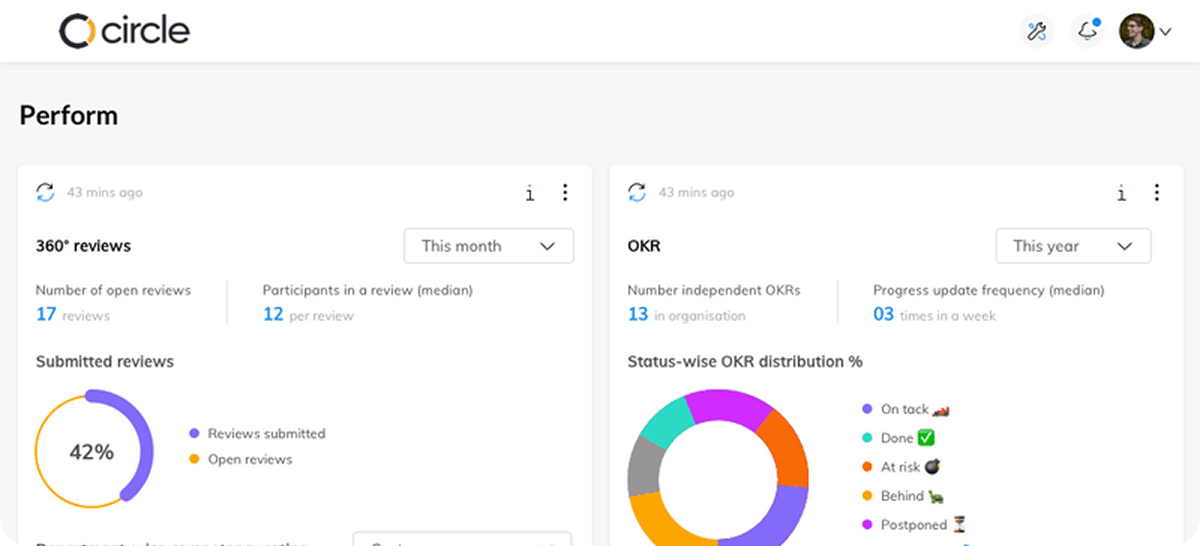Select the Postponed legend color dot
The height and width of the screenshot is (546, 1200).
867,524
